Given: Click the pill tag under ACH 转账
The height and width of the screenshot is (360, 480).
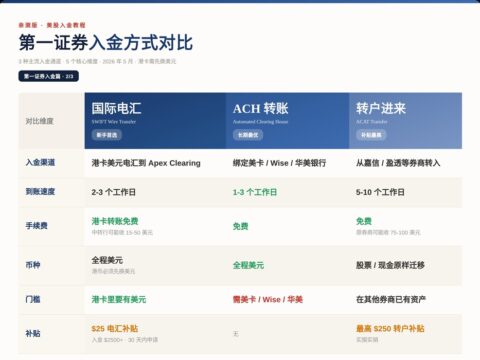Looking at the screenshot, I should (x=248, y=135).
